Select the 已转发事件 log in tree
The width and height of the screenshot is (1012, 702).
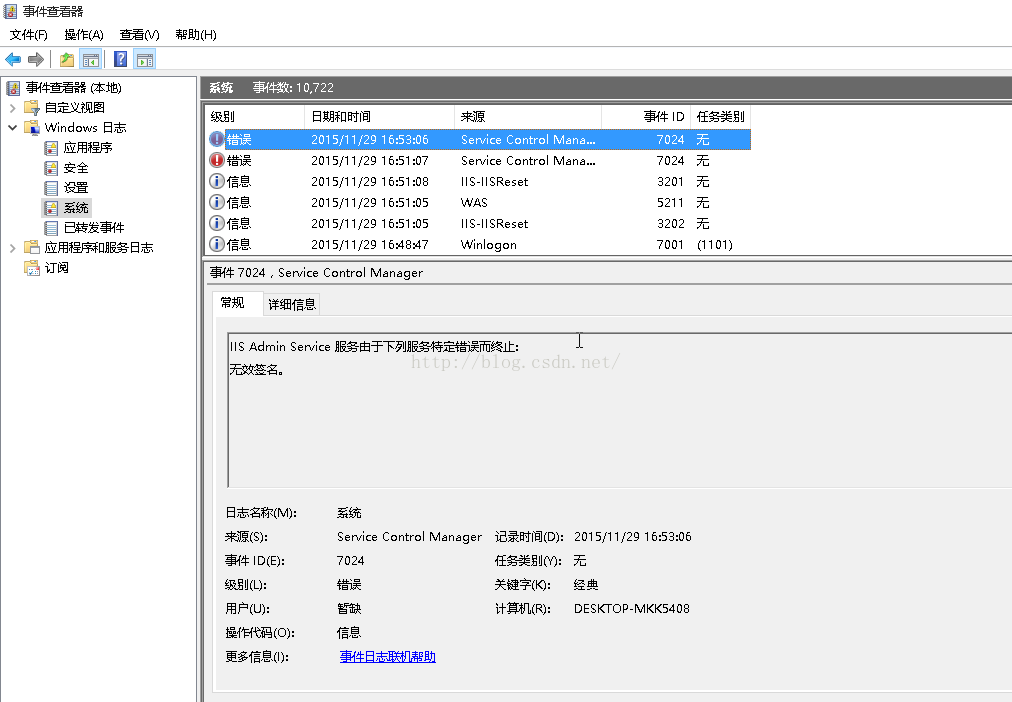94,228
